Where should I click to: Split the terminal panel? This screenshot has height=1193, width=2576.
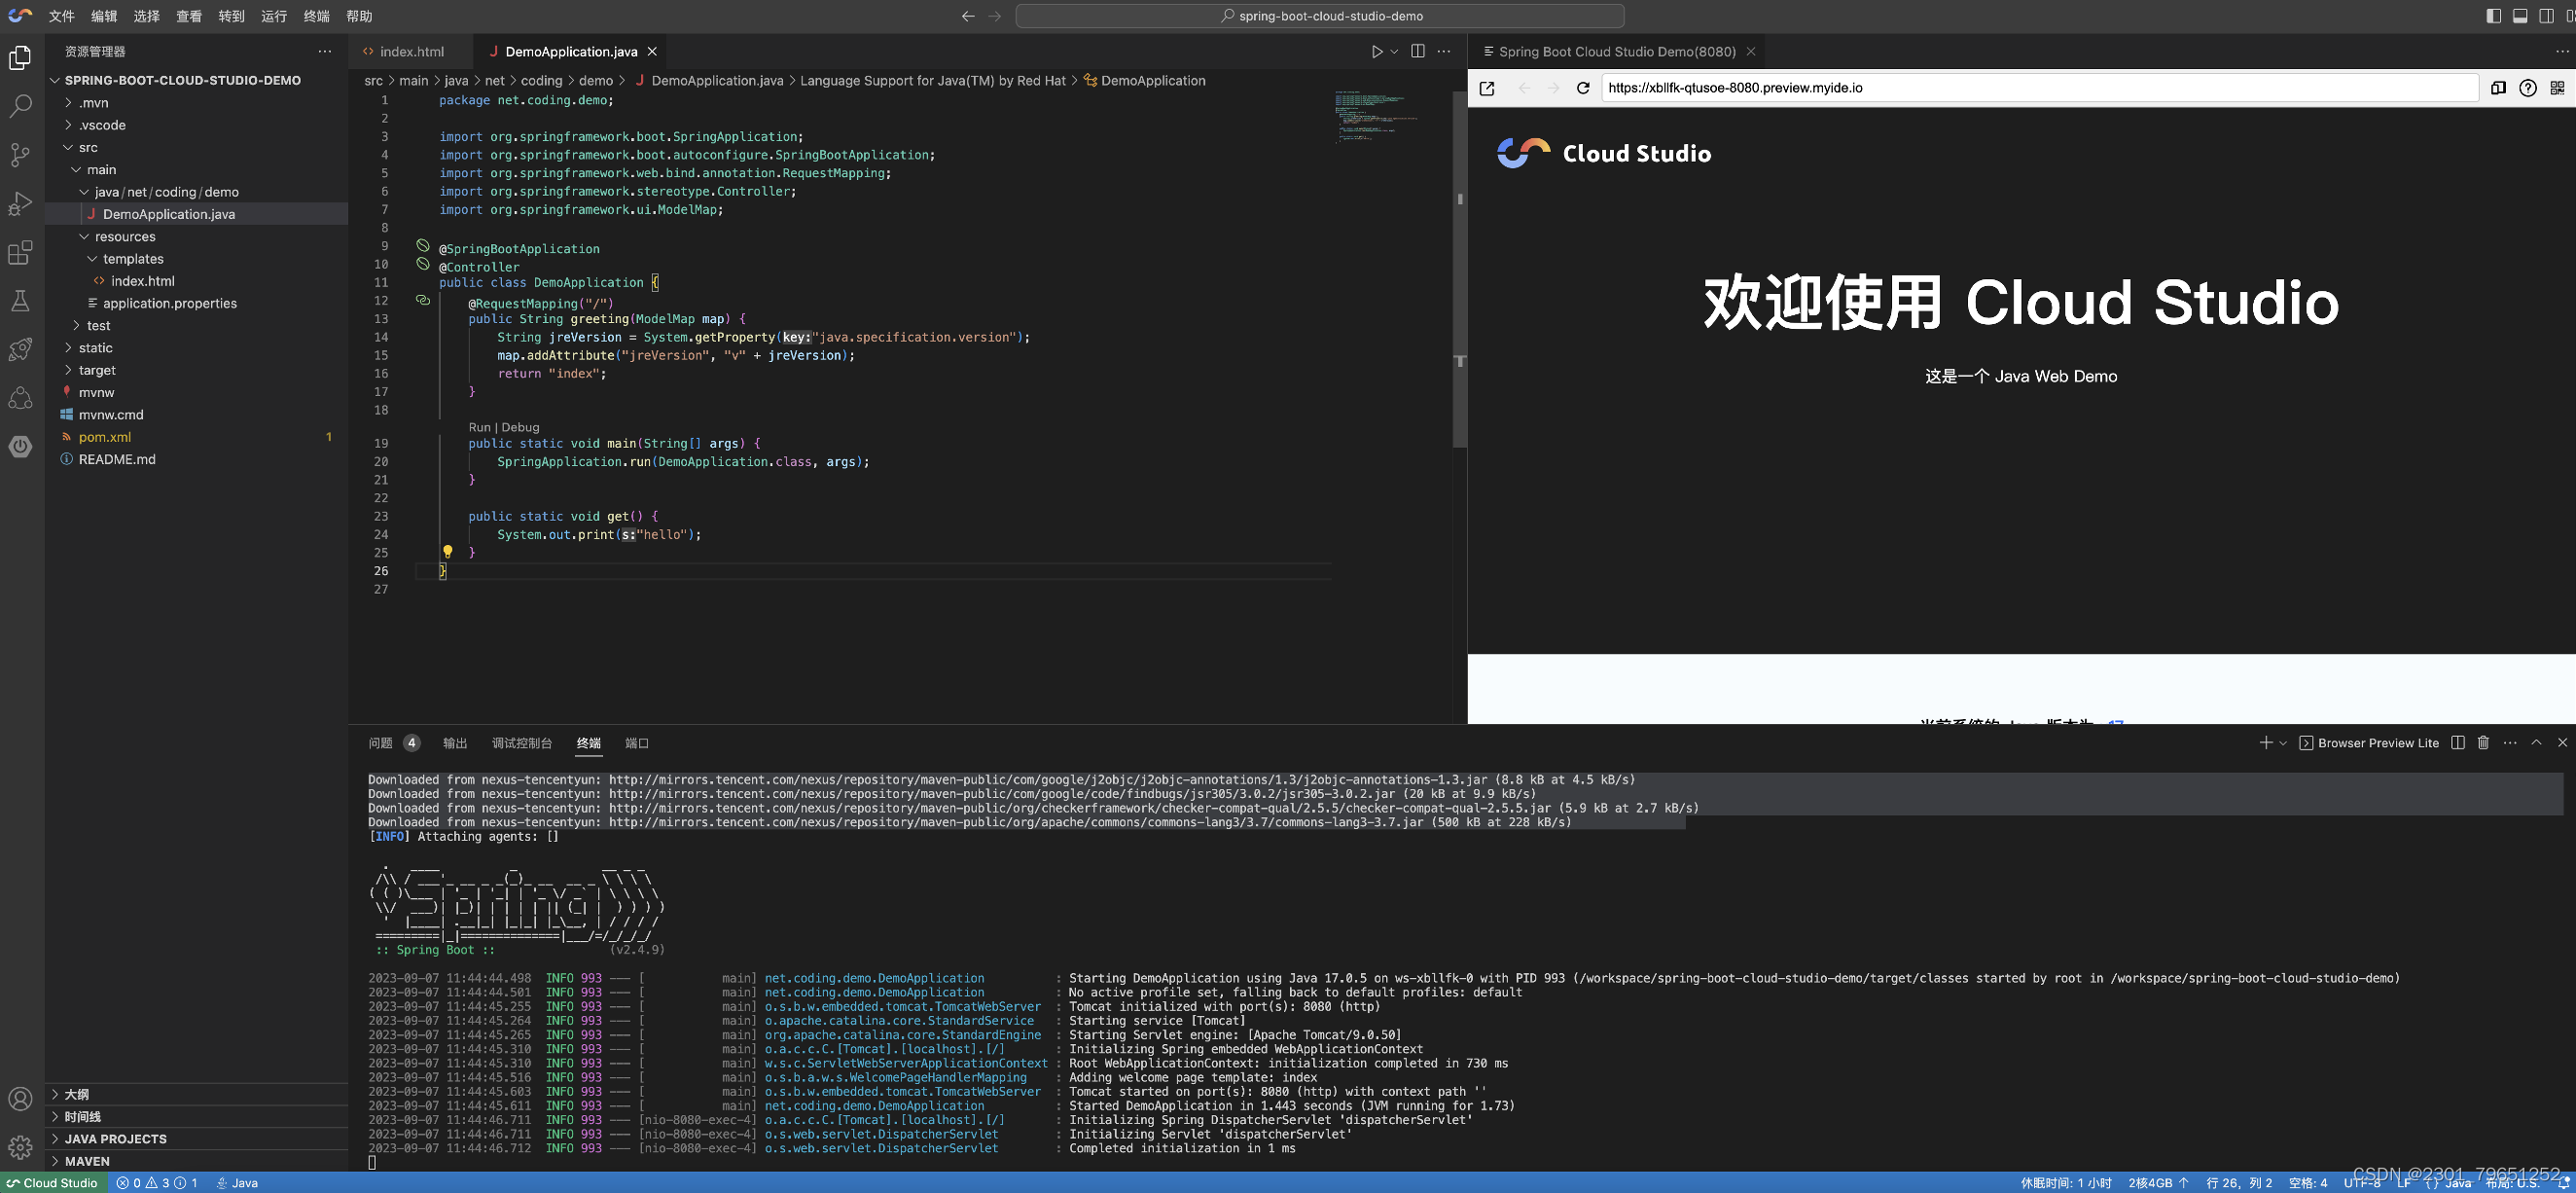point(2458,742)
